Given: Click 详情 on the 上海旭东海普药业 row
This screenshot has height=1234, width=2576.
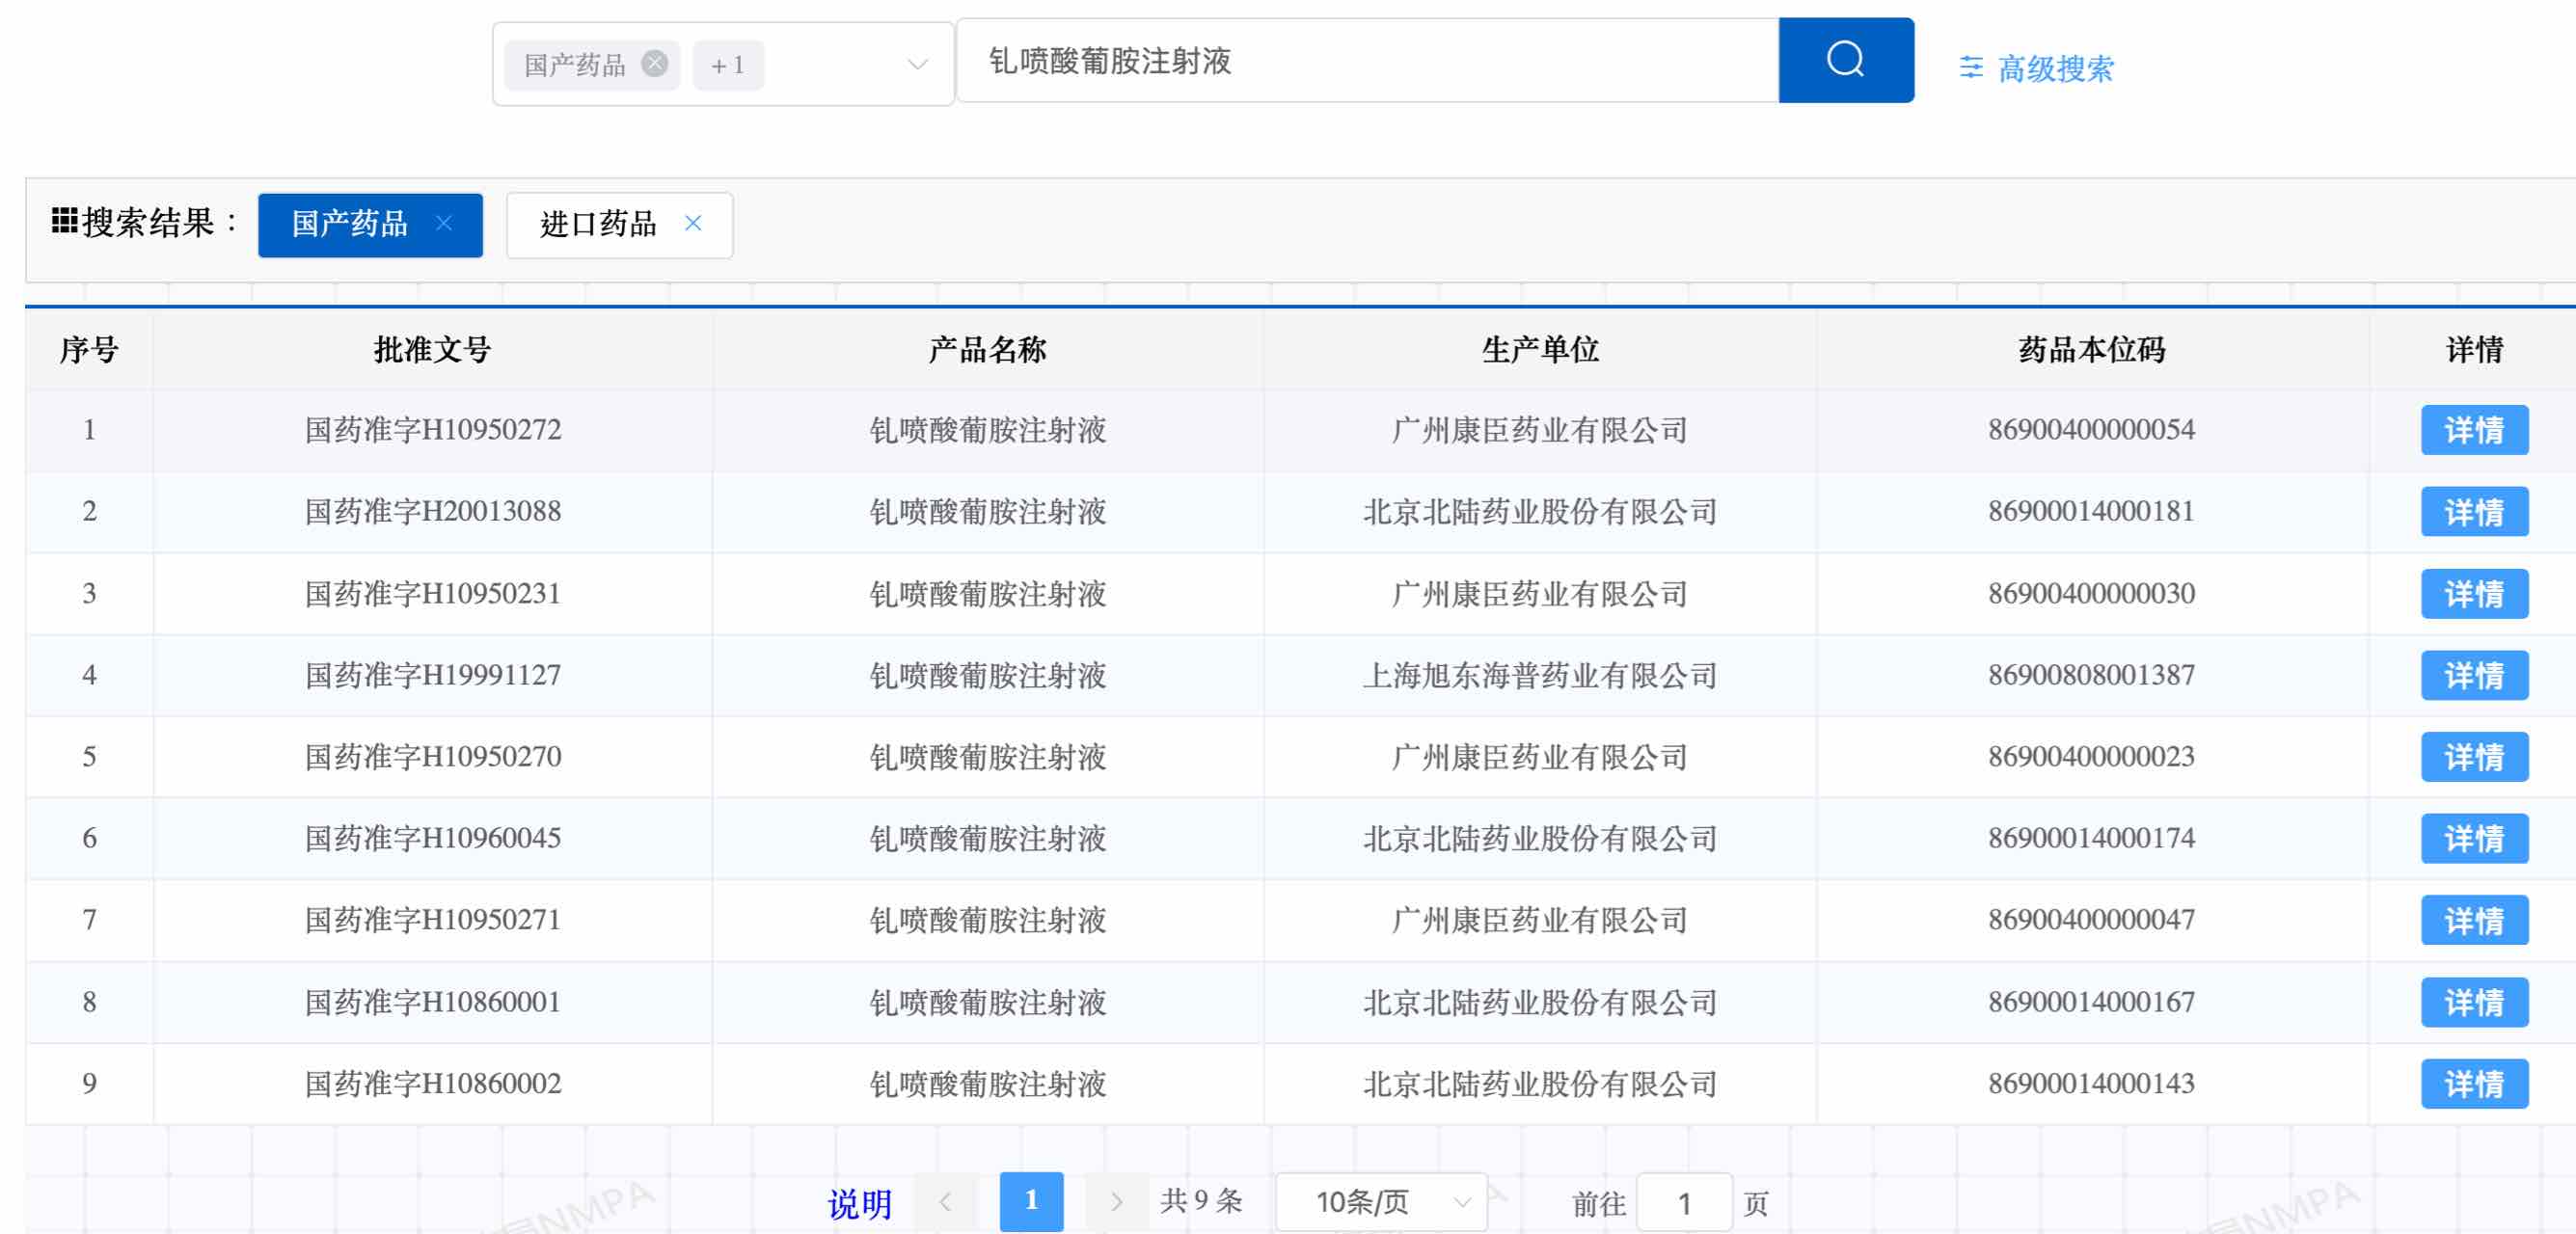Looking at the screenshot, I should pyautogui.click(x=2474, y=675).
